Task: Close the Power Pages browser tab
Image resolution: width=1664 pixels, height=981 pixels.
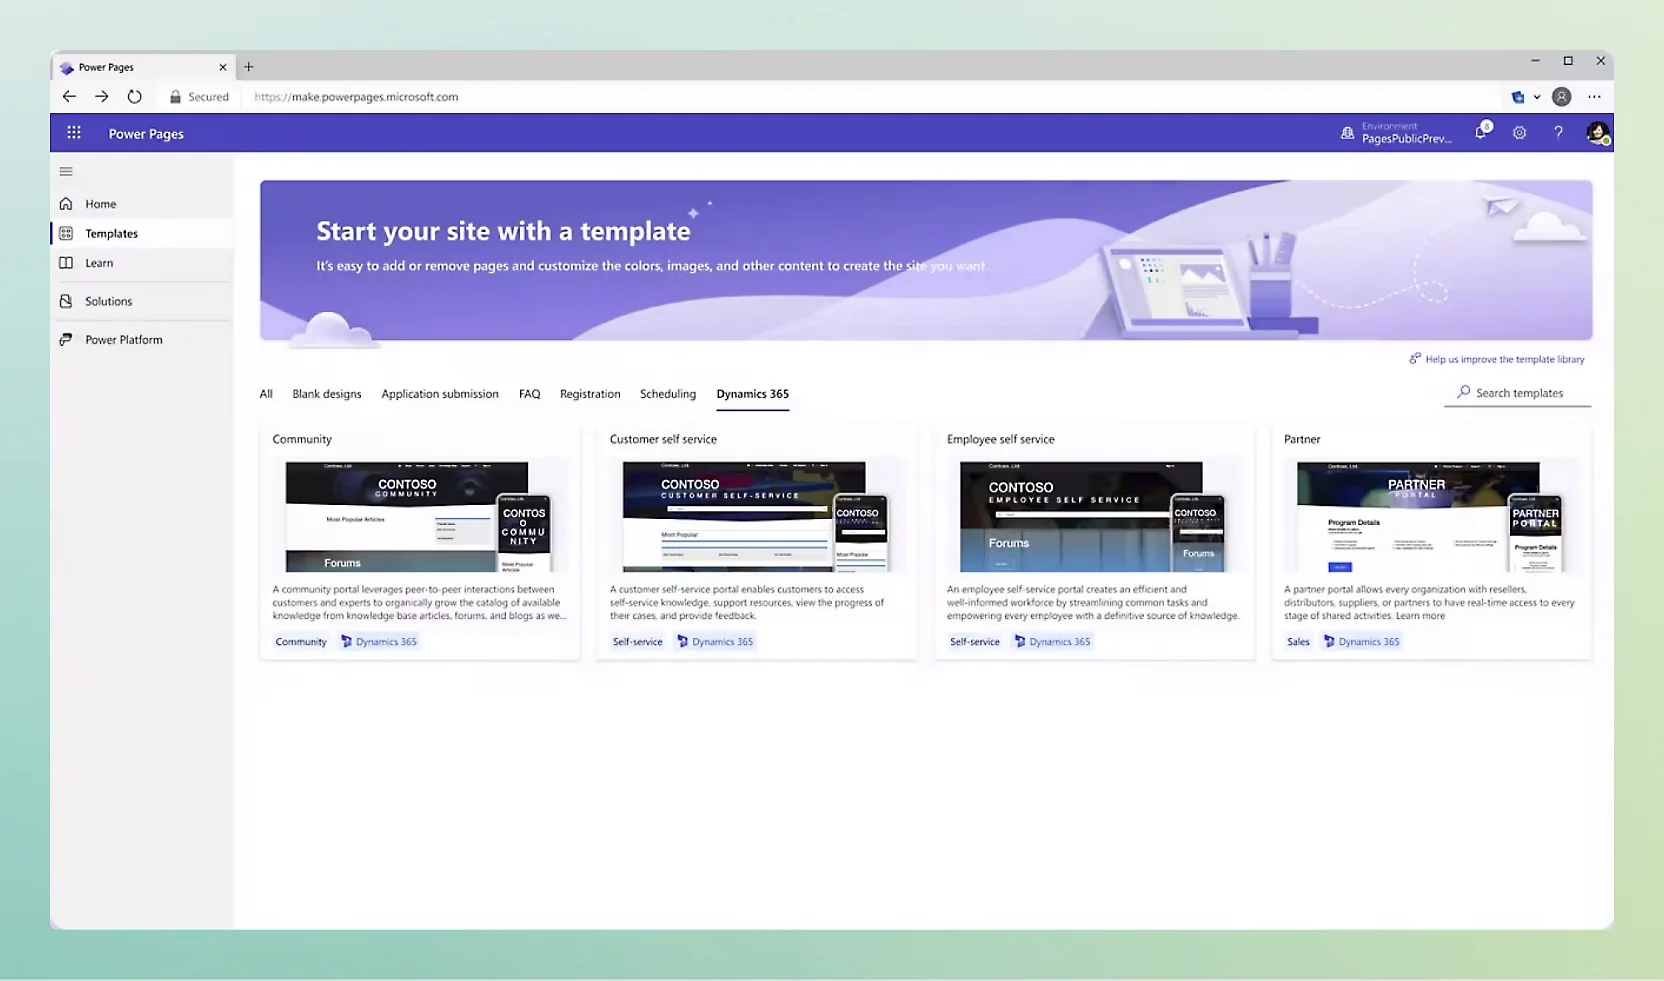Action: (222, 67)
